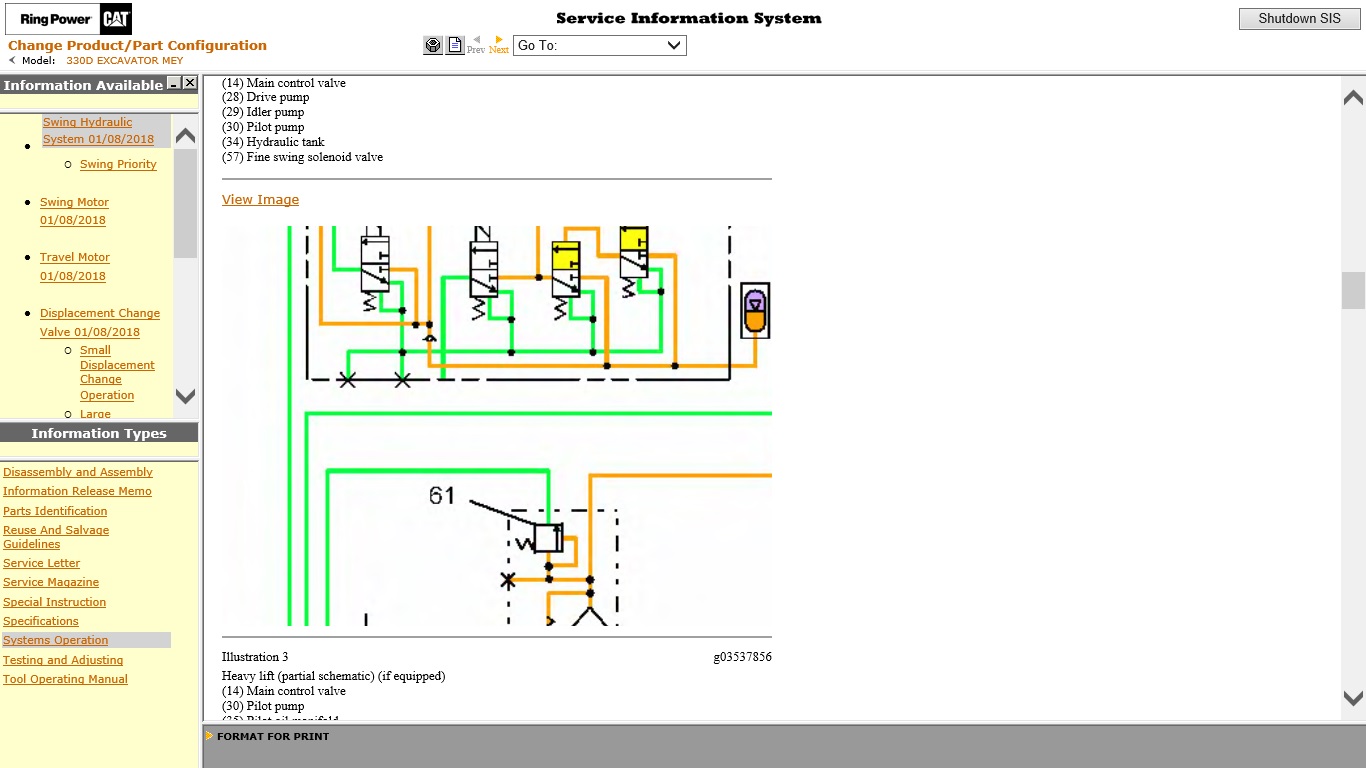Go to Prev document arrow
The height and width of the screenshot is (768, 1366).
coord(476,44)
